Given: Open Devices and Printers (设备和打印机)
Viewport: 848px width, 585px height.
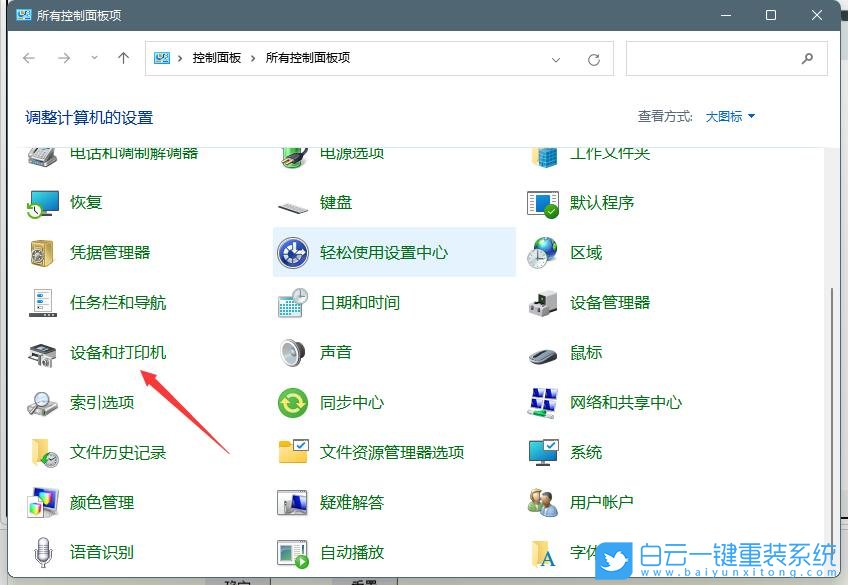Looking at the screenshot, I should [118, 353].
